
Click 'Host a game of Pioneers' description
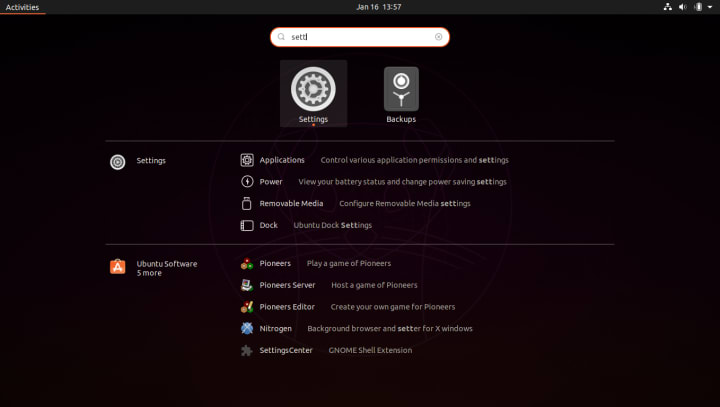pos(374,285)
